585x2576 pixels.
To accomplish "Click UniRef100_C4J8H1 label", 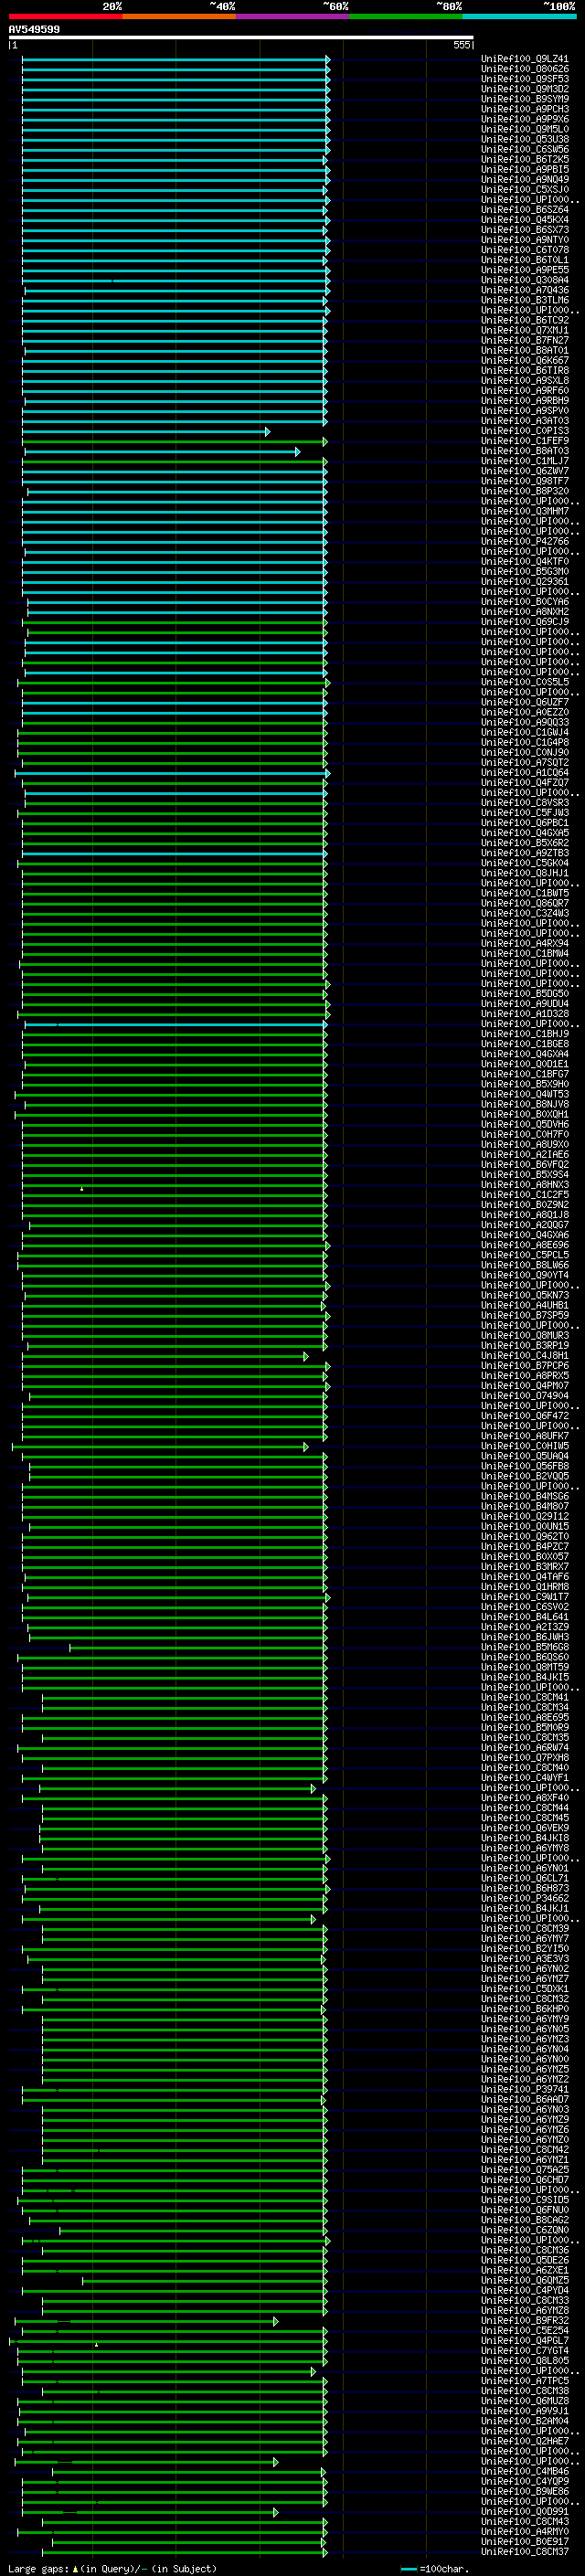I will pyautogui.click(x=525, y=1355).
